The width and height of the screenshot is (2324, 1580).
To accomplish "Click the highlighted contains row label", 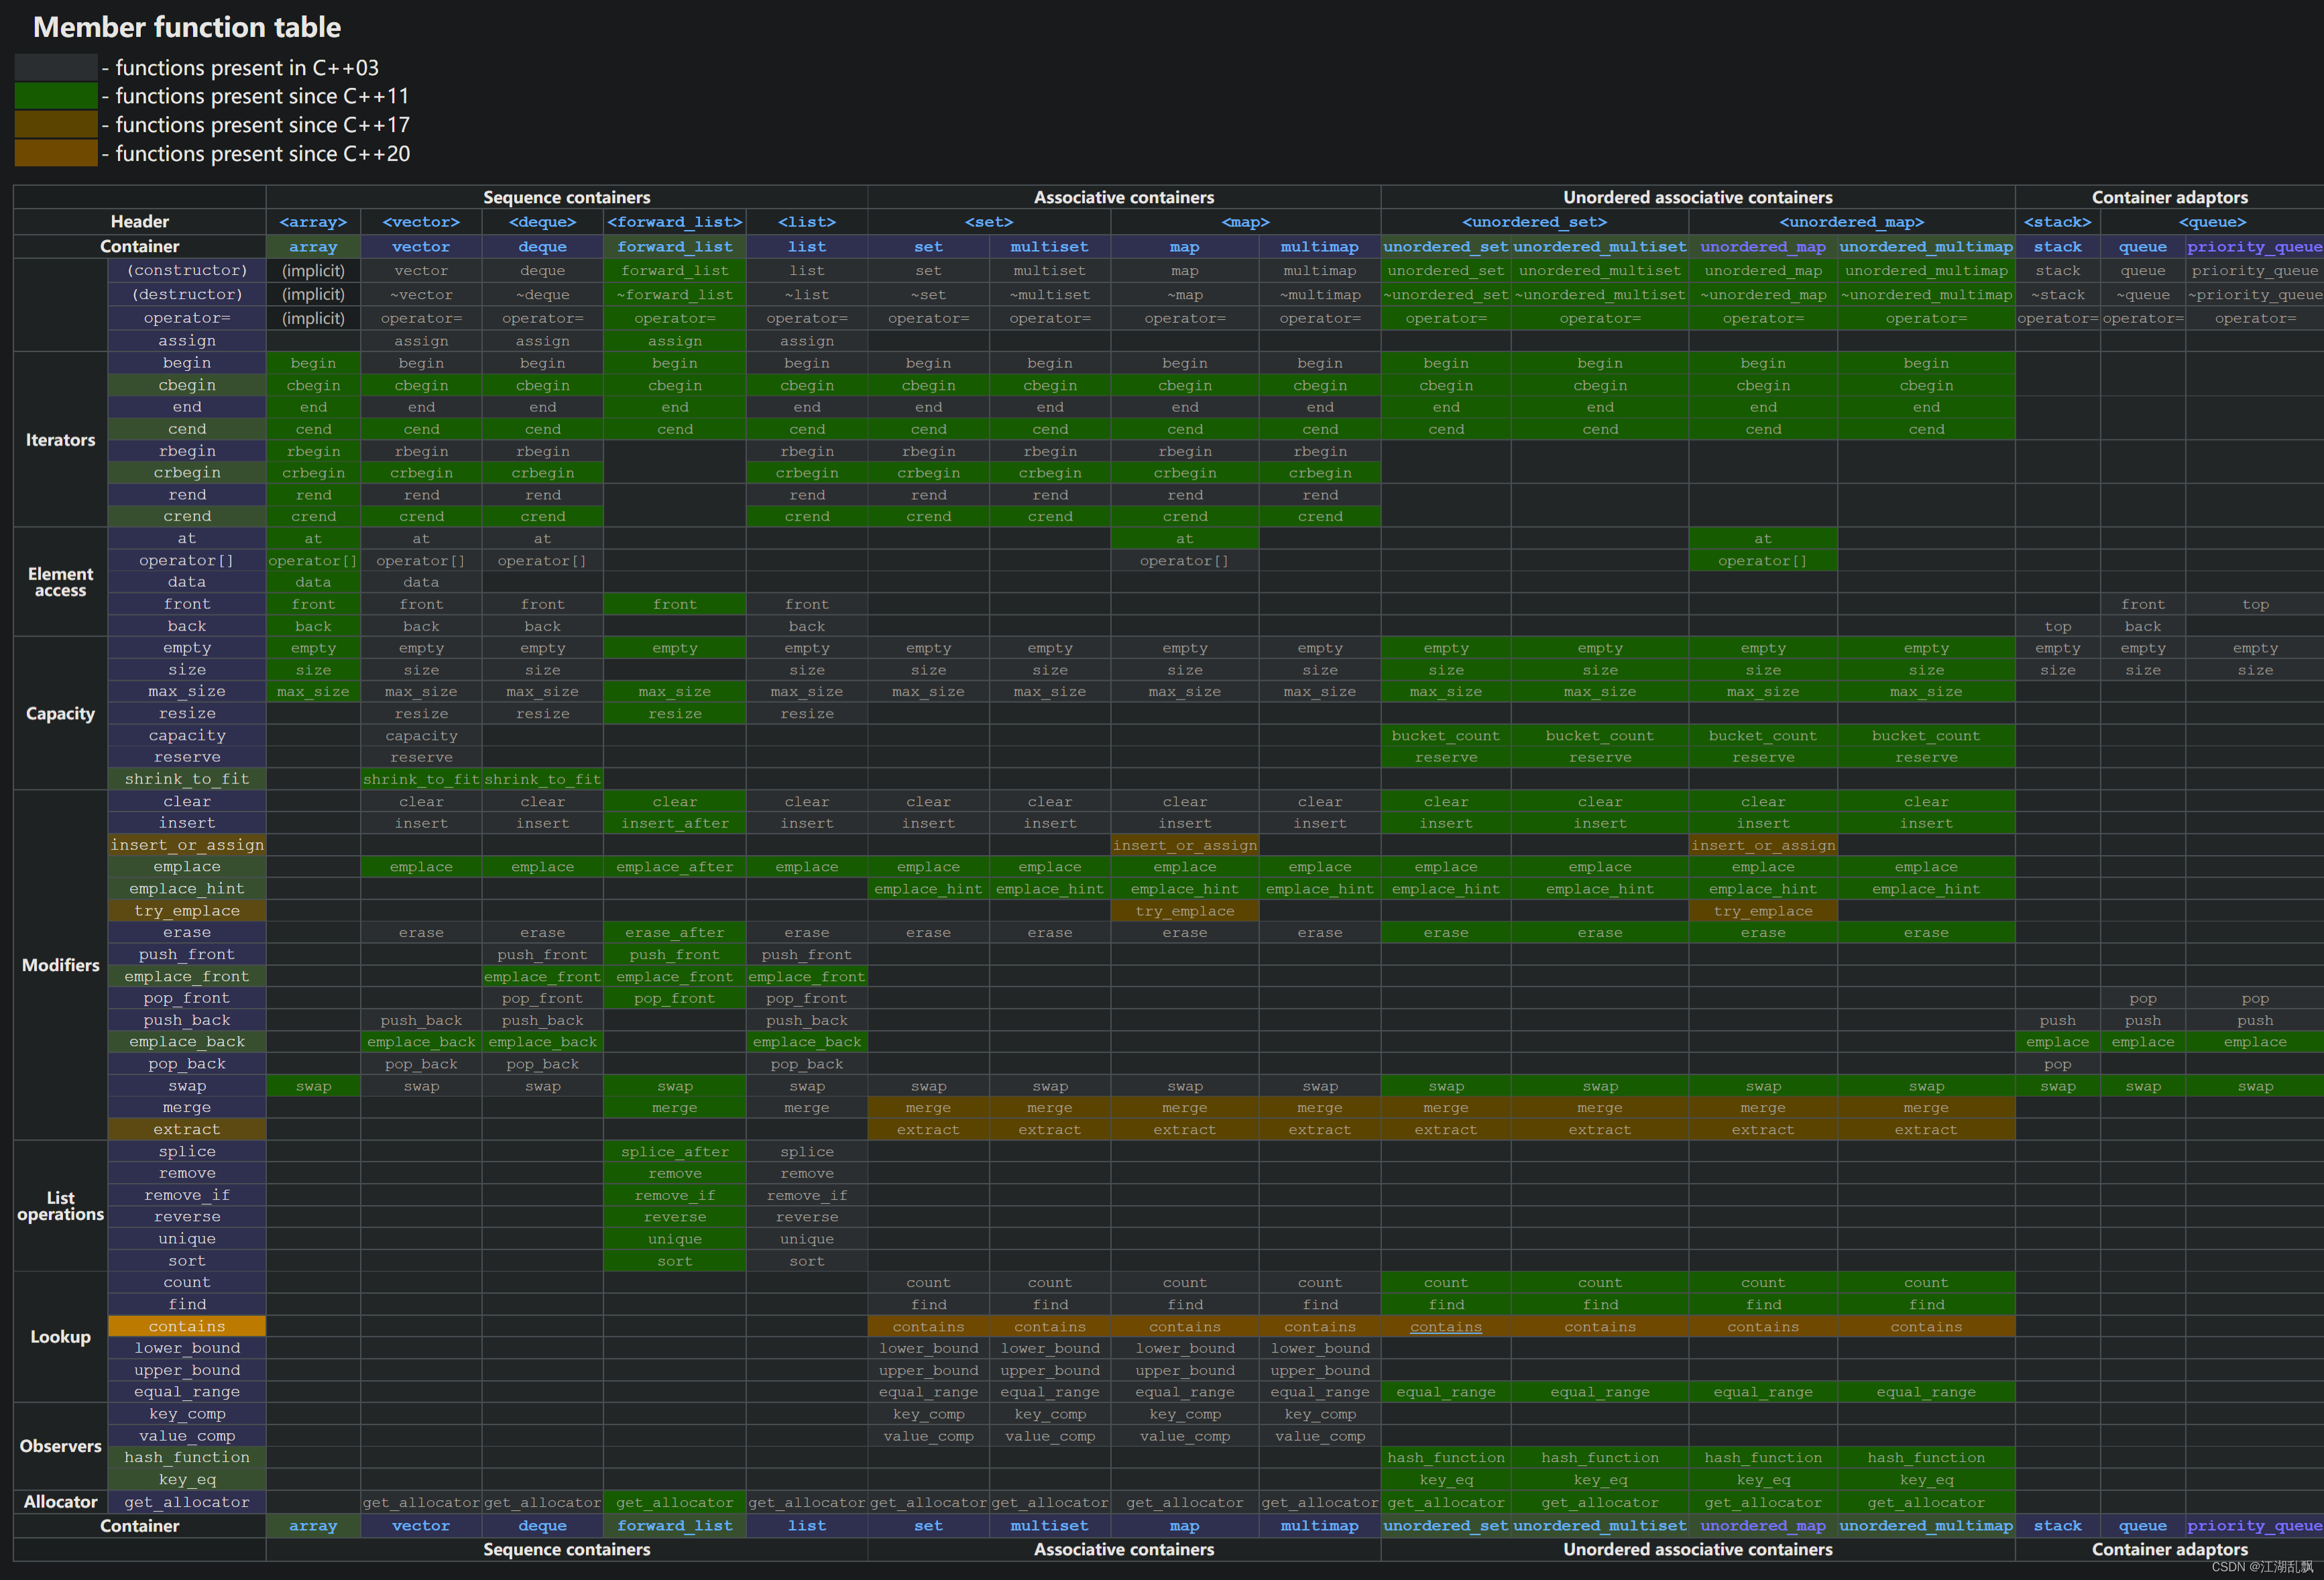I will point(187,1327).
